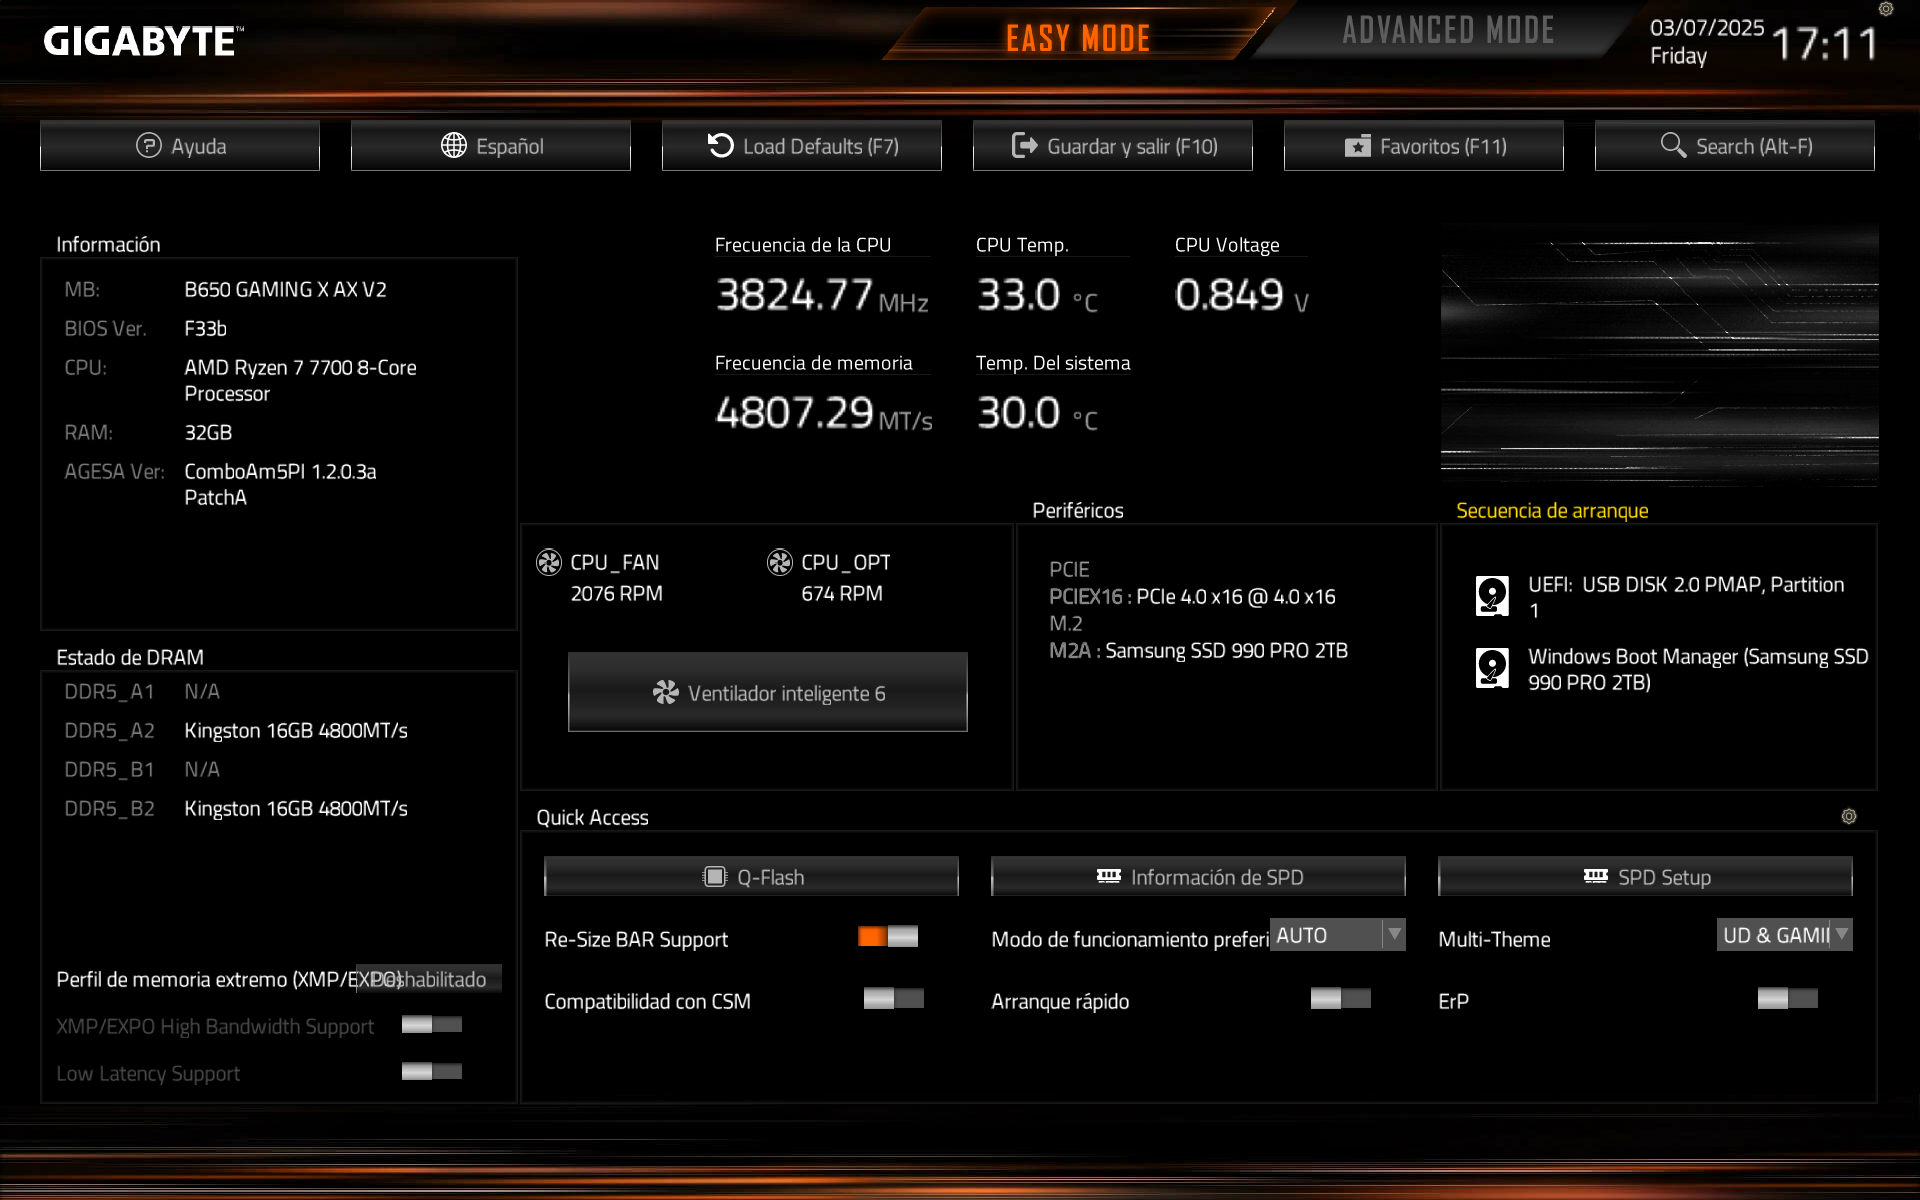Click M2A Samsung SSD 990 PRO 2TB entry
The height and width of the screenshot is (1200, 1920).
tap(1198, 651)
